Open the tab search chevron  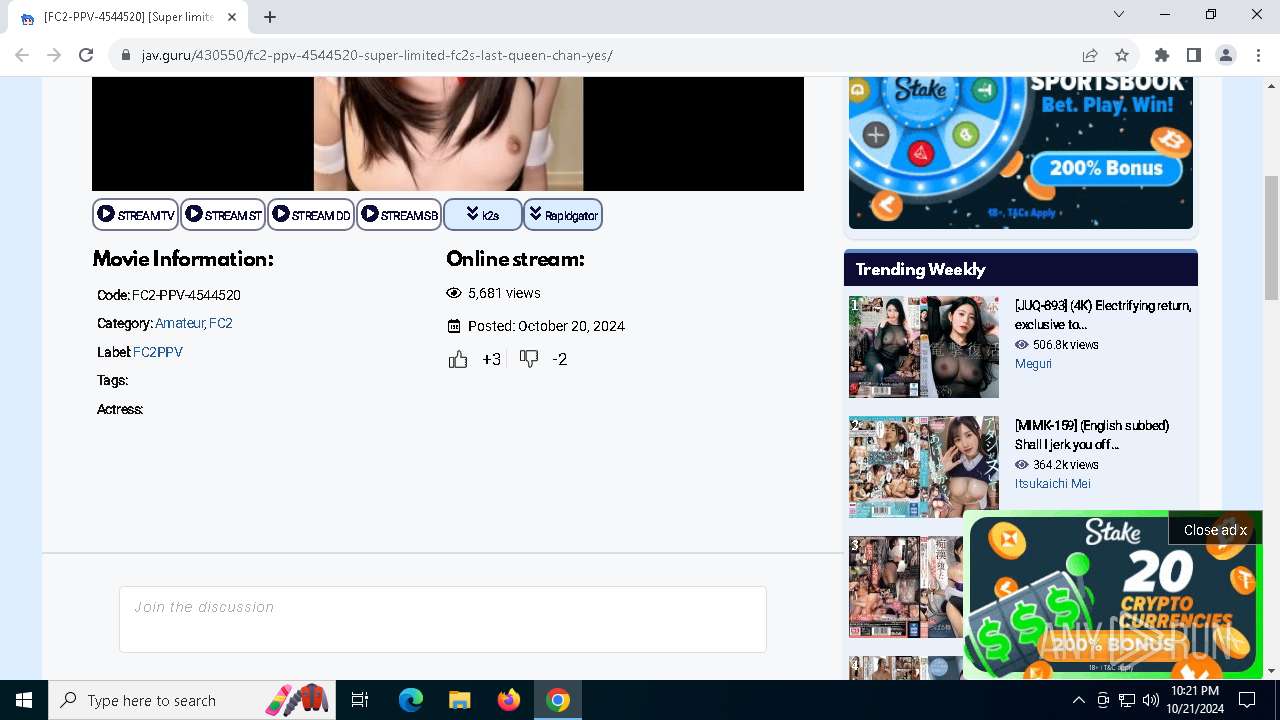coord(1119,14)
